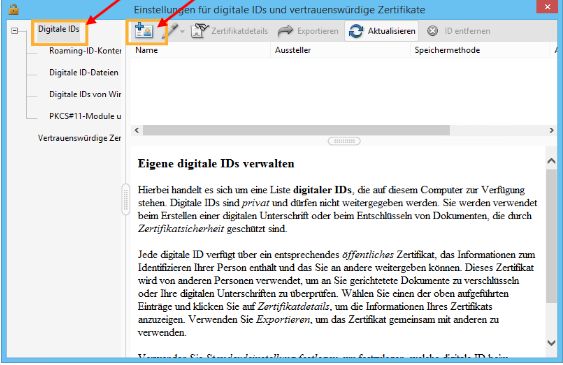Open Digitale ID-Dateien tree entry

84,72
